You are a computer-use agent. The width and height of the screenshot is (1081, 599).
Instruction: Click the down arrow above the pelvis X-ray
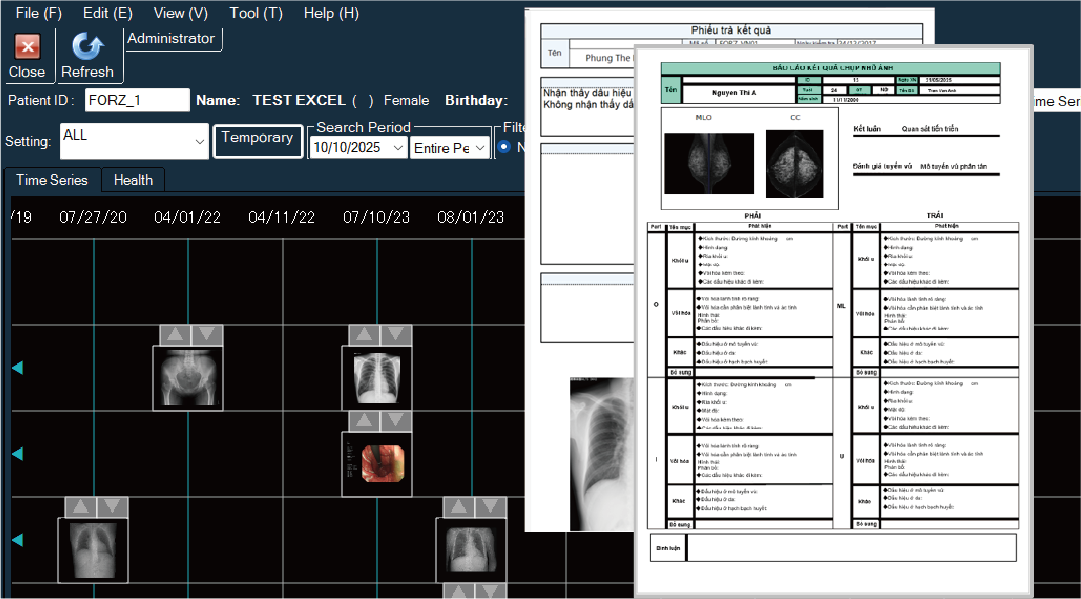click(x=206, y=335)
